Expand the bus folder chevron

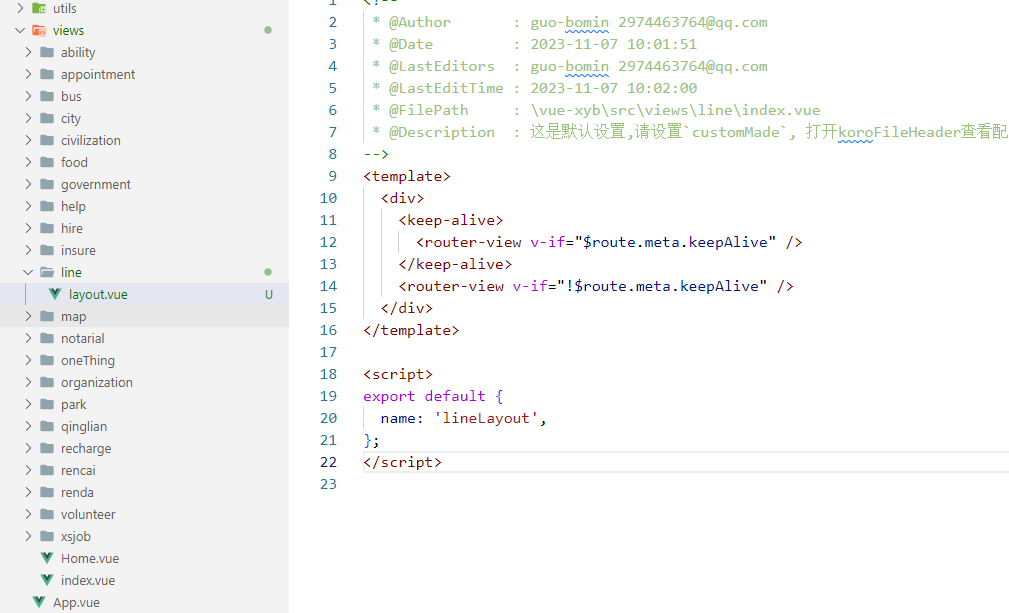[x=28, y=96]
